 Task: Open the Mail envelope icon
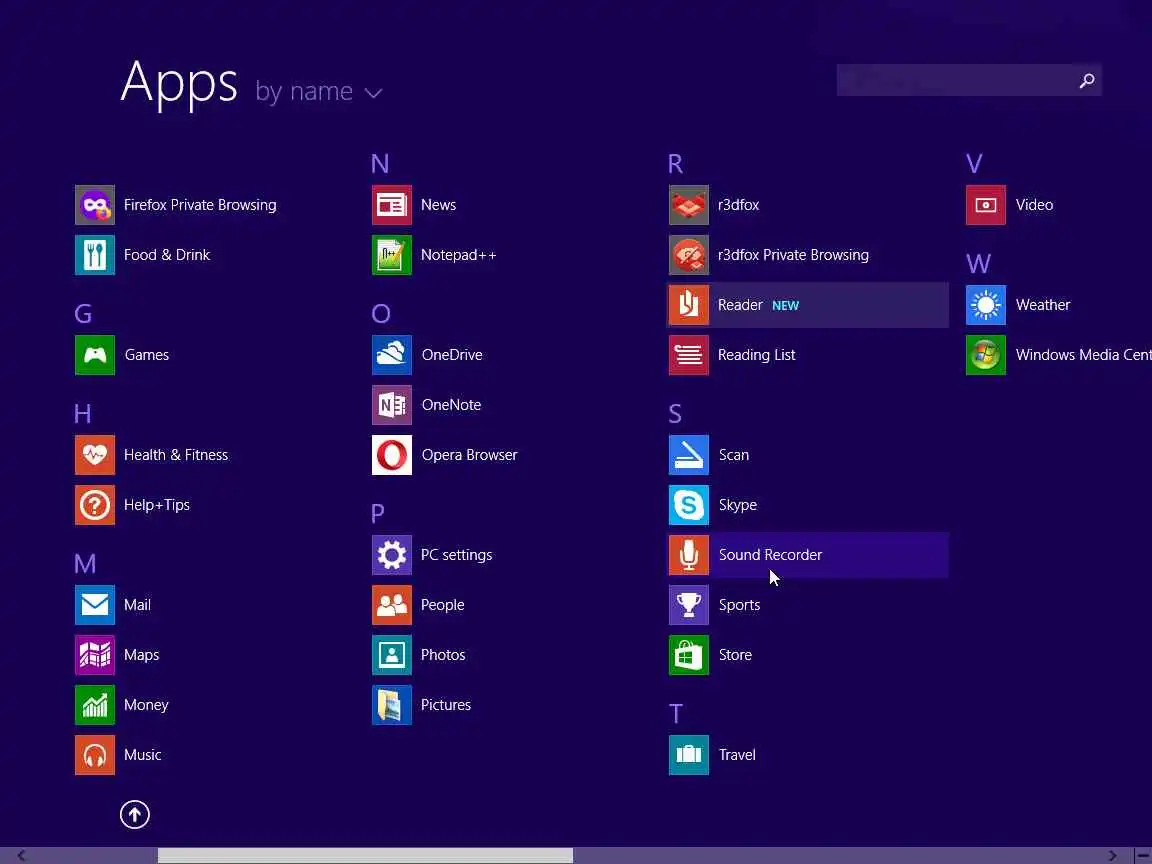coord(95,605)
